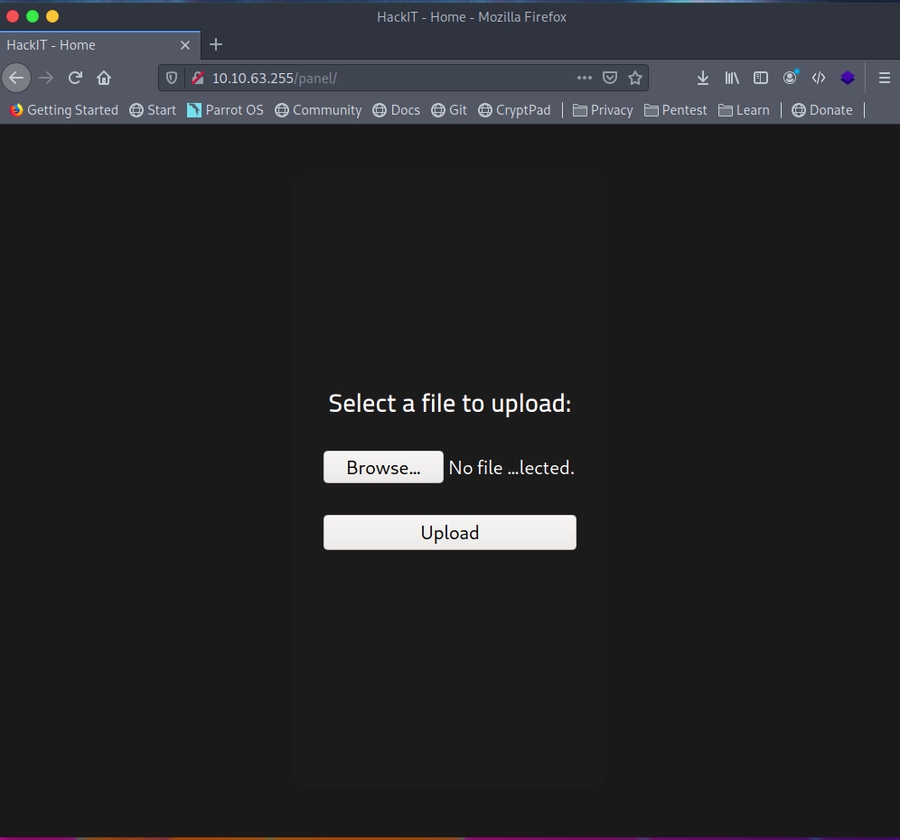This screenshot has height=840, width=900.
Task: Click the browser back arrow button
Action: tap(16, 78)
